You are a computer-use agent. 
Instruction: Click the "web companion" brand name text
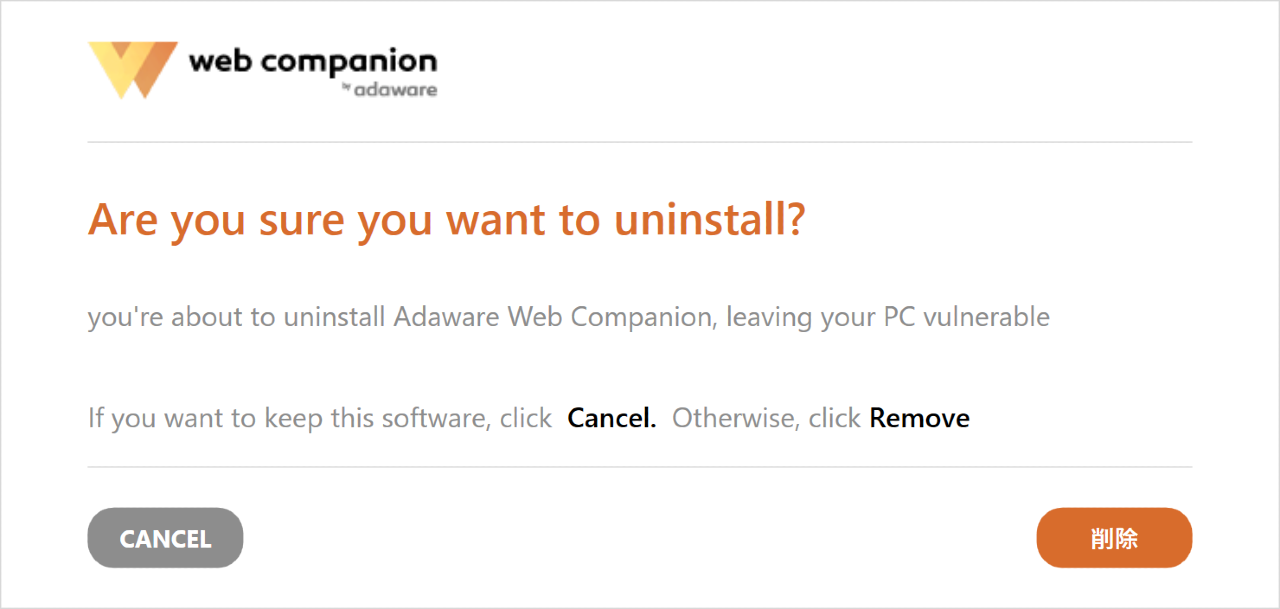tap(313, 62)
